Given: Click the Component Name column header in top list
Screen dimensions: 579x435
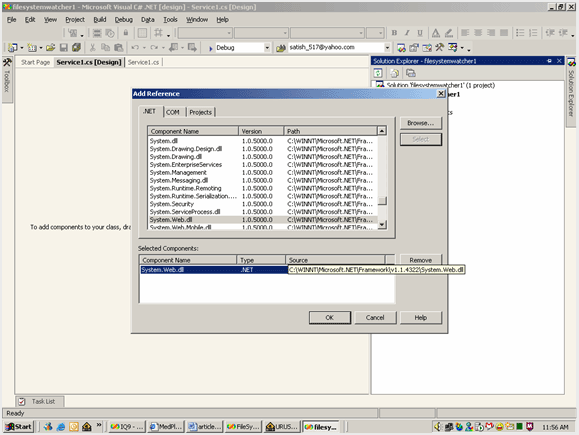Looking at the screenshot, I should (x=193, y=131).
